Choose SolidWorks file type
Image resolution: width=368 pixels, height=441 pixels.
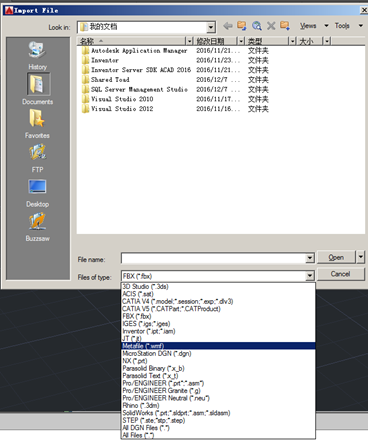click(x=218, y=413)
